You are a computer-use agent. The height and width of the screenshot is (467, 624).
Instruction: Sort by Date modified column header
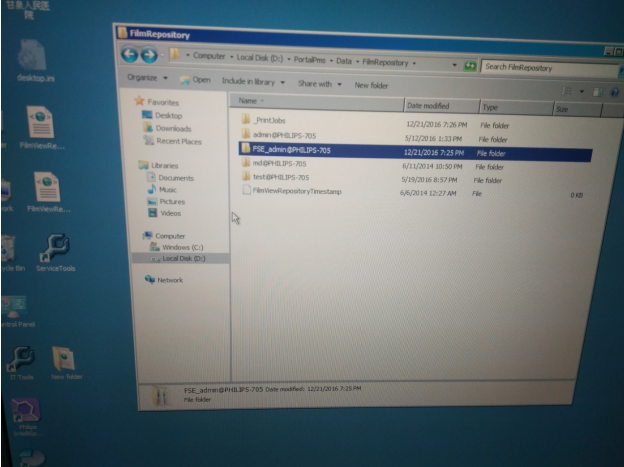(x=428, y=105)
